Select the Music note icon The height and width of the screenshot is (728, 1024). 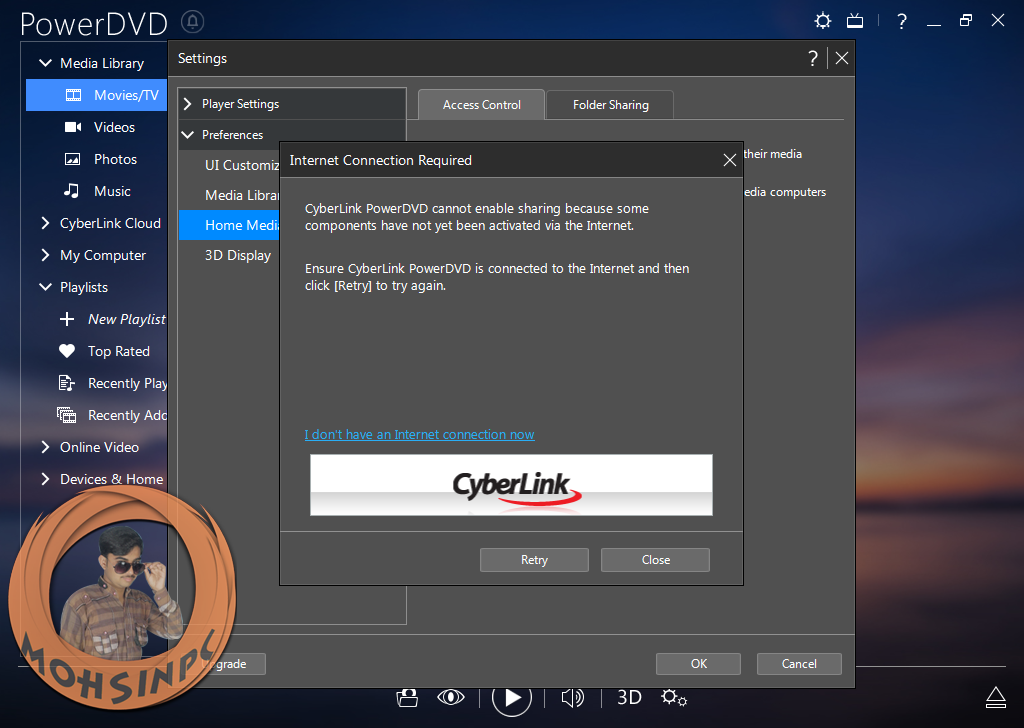coord(71,191)
